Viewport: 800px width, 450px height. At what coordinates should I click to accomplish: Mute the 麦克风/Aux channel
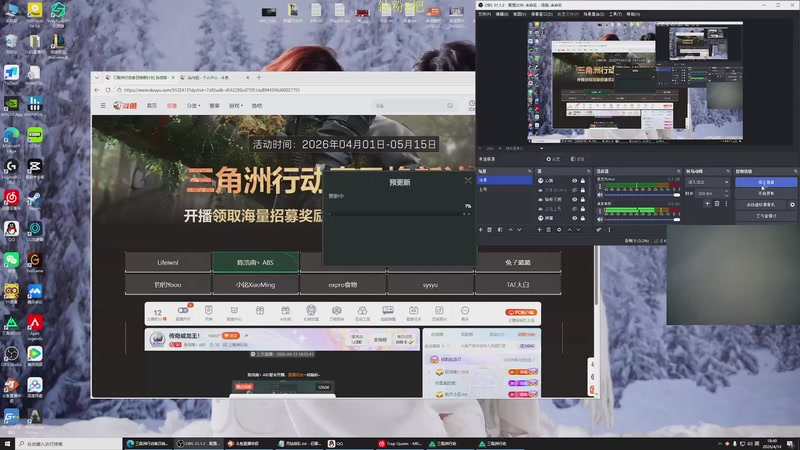click(x=600, y=195)
